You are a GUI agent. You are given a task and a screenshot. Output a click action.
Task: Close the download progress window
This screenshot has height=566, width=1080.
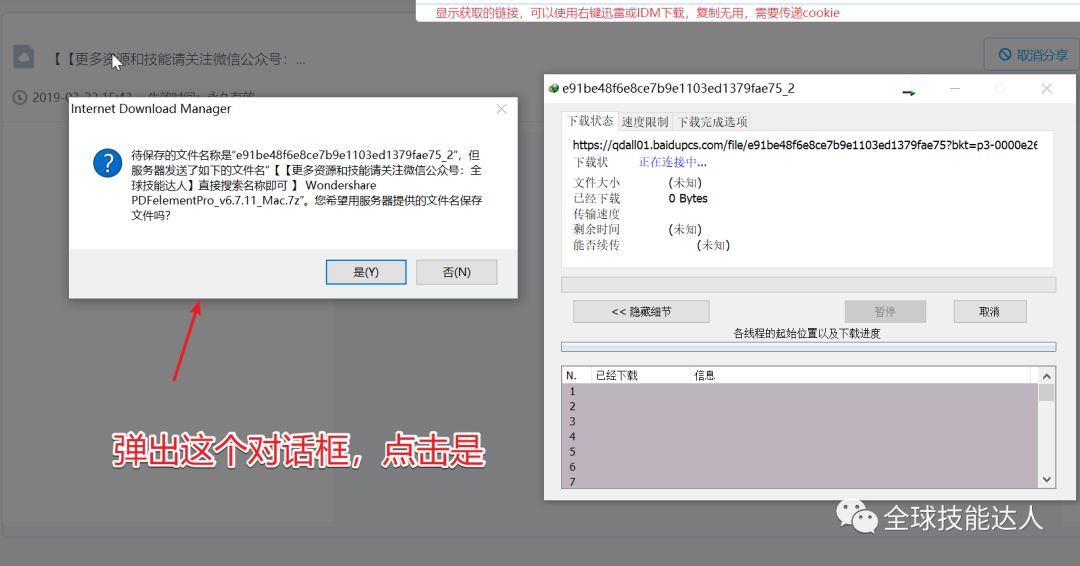[1046, 89]
